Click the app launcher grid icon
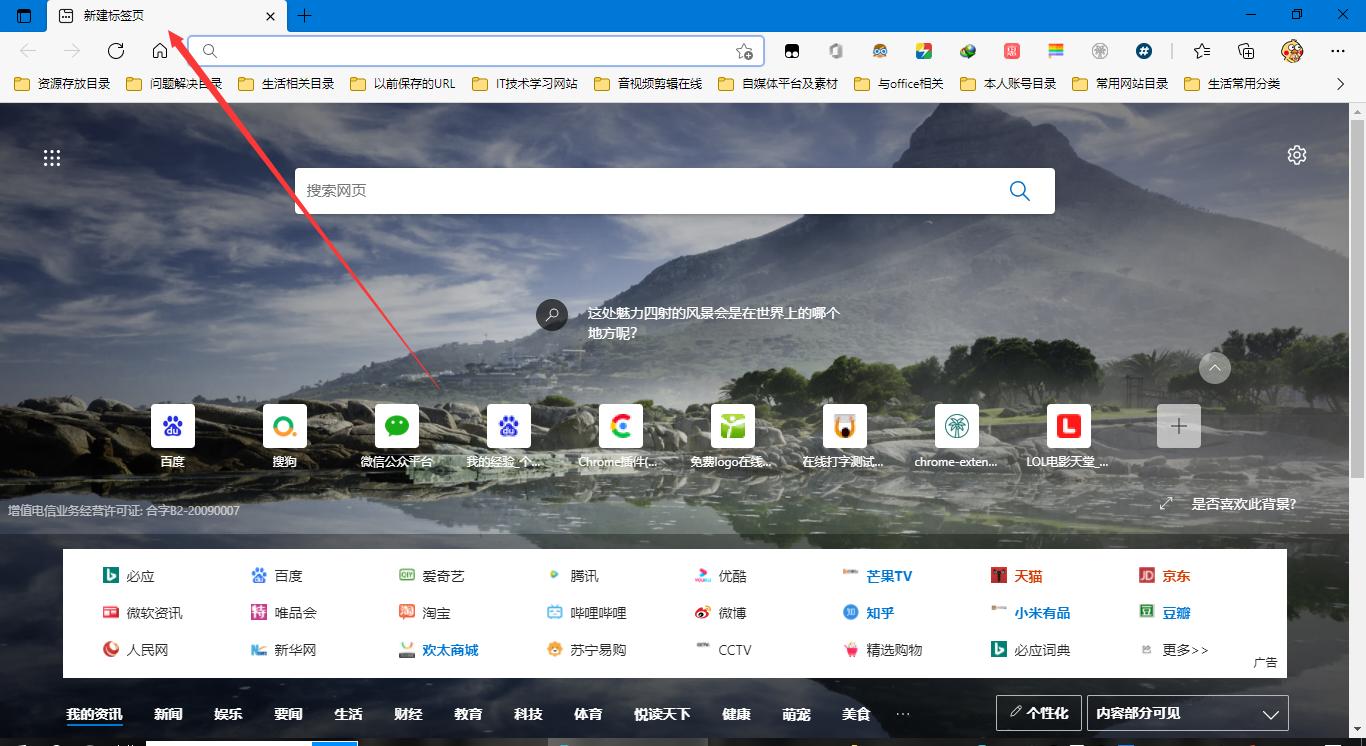This screenshot has height=746, width=1366. (x=52, y=157)
